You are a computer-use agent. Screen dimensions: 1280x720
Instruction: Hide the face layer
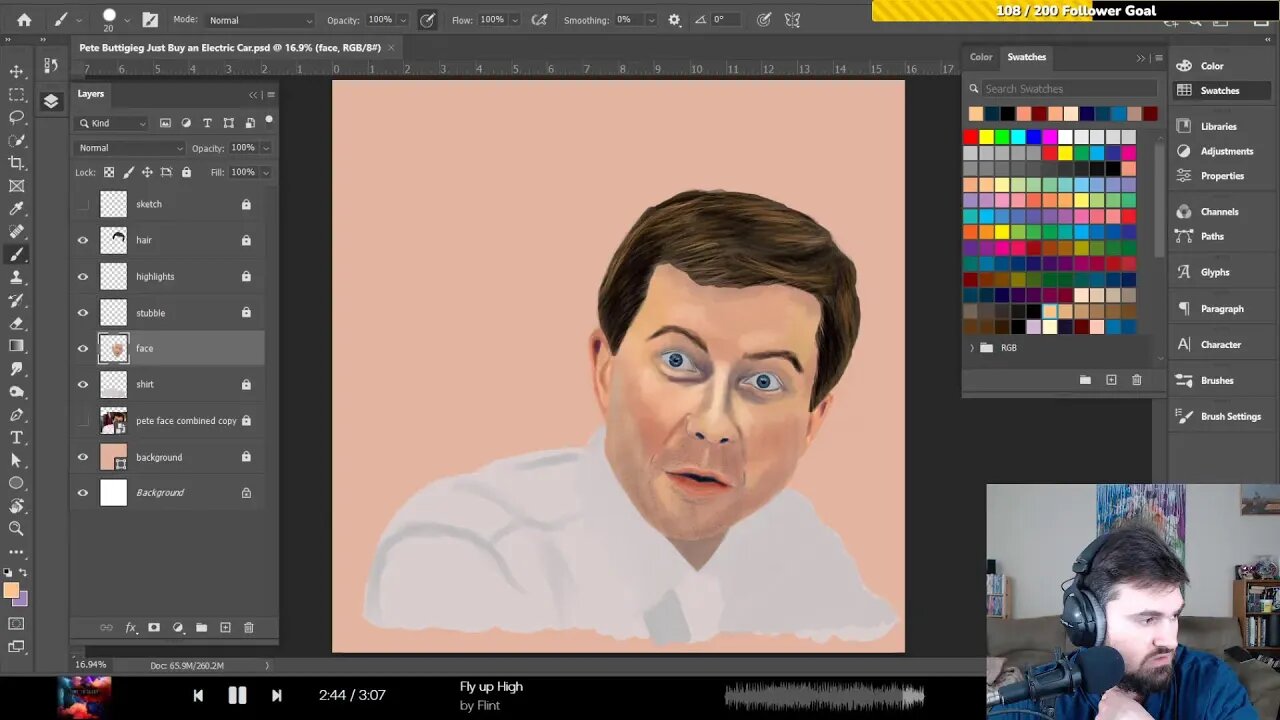(83, 349)
